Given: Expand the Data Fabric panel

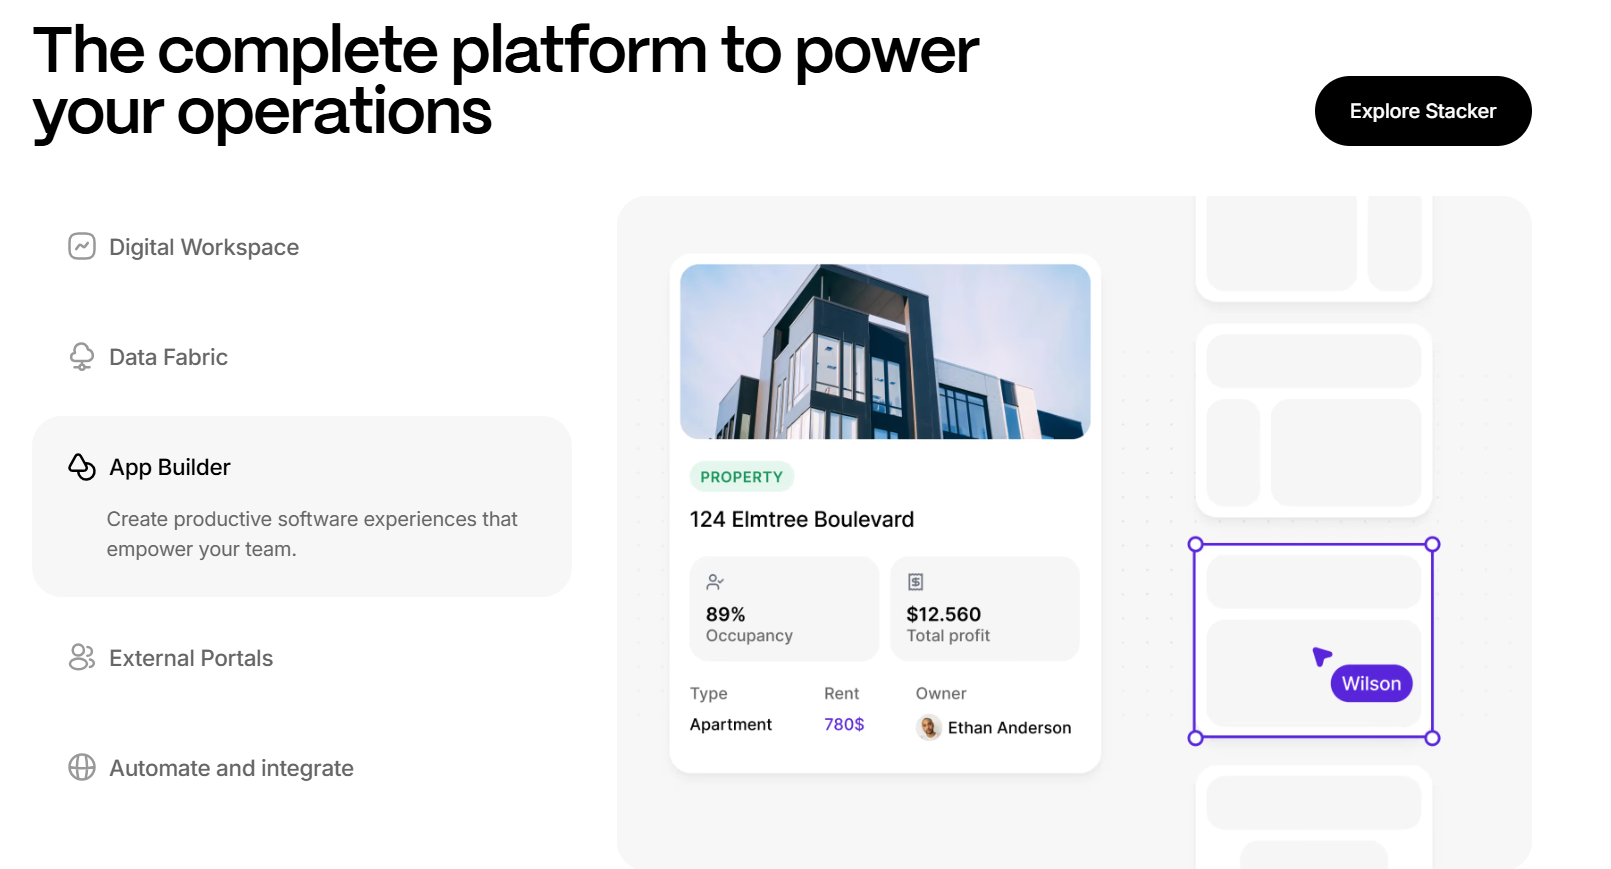Looking at the screenshot, I should [167, 356].
